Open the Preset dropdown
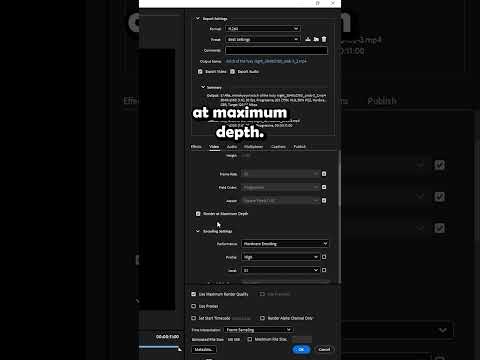This screenshot has width=480, height=360. point(263,39)
